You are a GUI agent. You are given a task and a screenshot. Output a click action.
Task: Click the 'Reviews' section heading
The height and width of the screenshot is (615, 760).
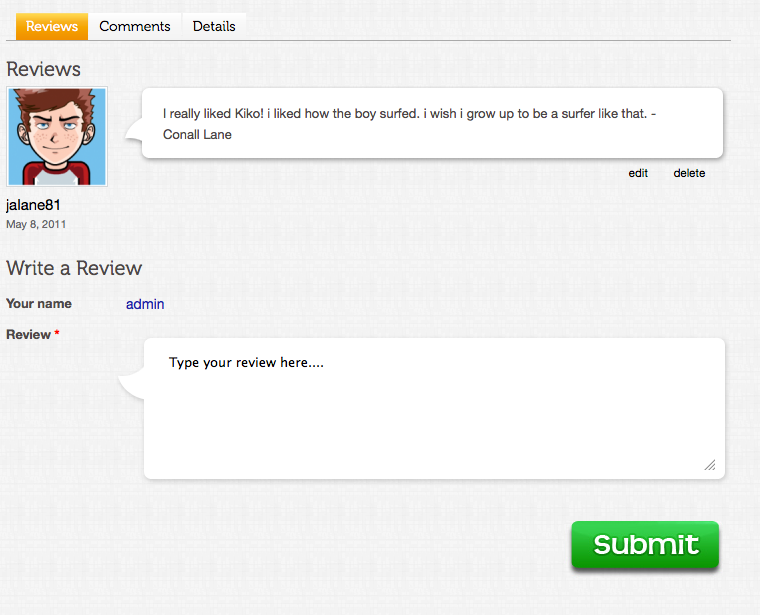tap(43, 69)
